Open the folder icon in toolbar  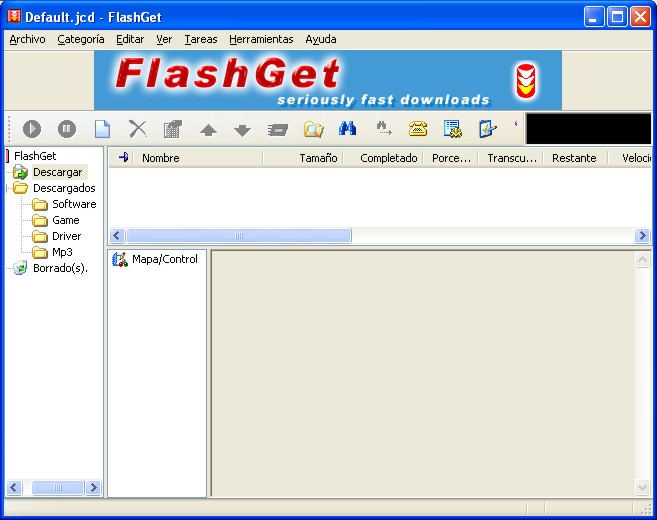313,128
